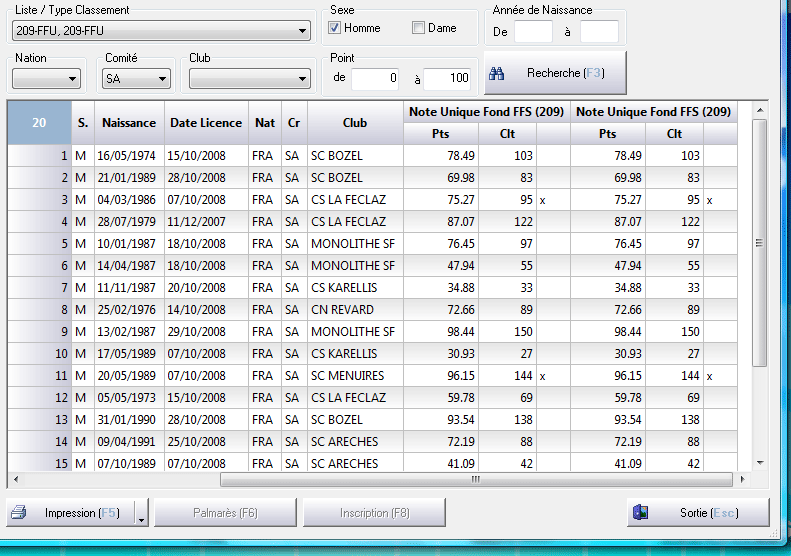Click the Point maximum field showing 100
The height and width of the screenshot is (556, 791).
click(x=447, y=78)
